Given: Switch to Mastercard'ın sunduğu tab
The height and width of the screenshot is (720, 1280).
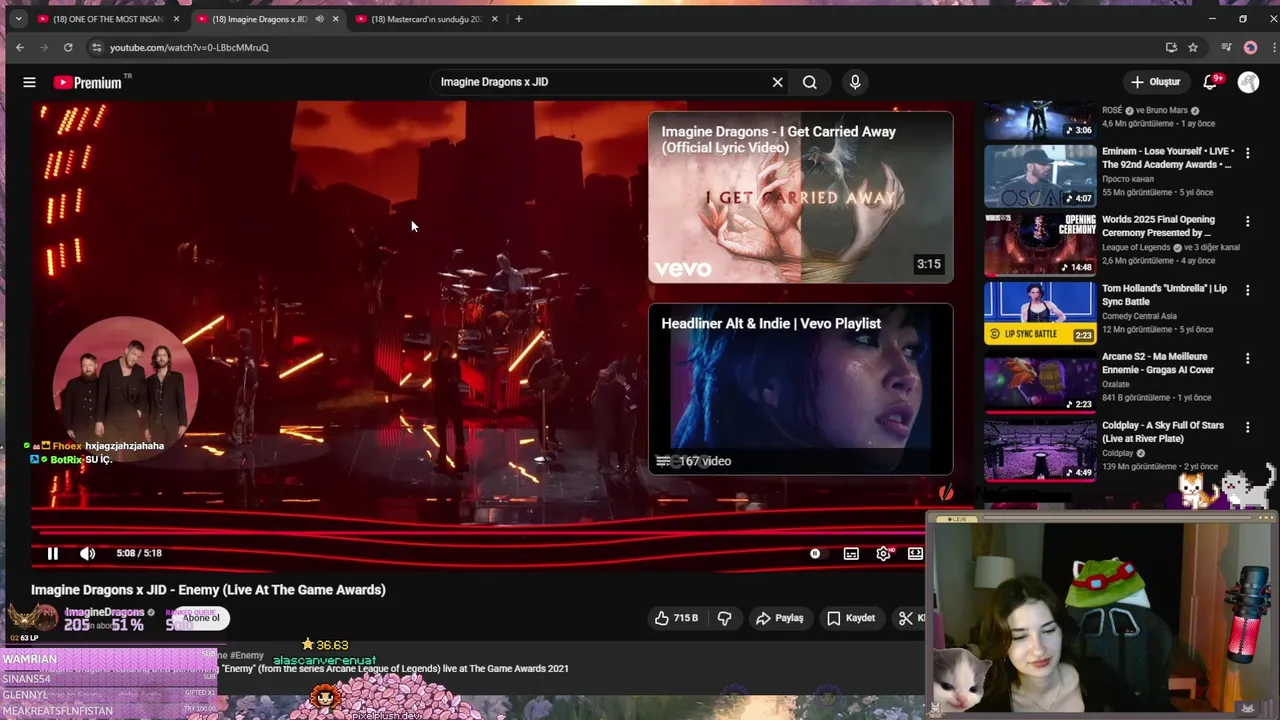Looking at the screenshot, I should click(x=426, y=19).
